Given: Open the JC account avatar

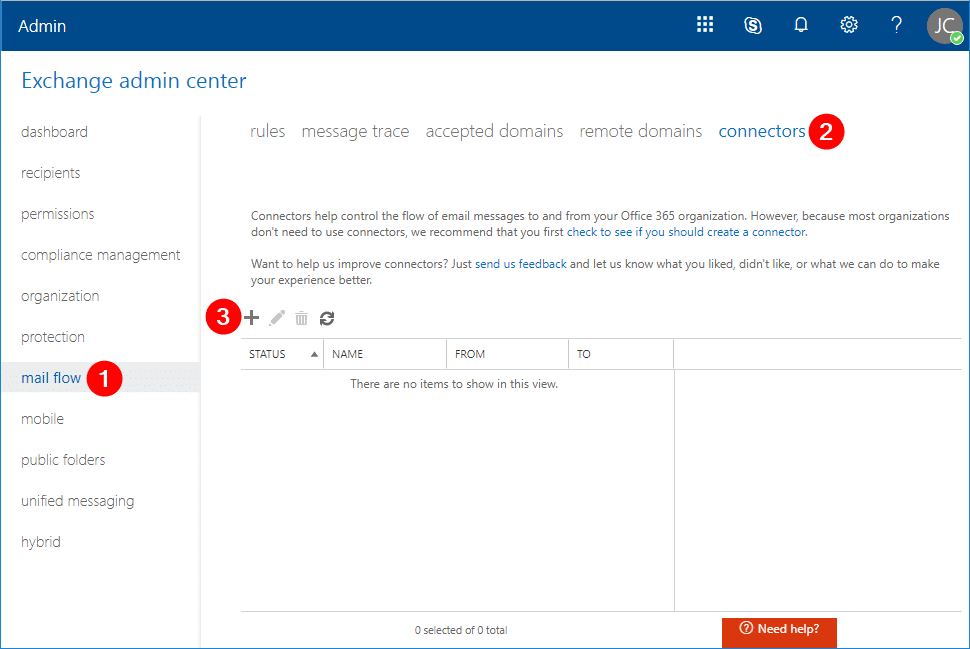Looking at the screenshot, I should coord(944,26).
